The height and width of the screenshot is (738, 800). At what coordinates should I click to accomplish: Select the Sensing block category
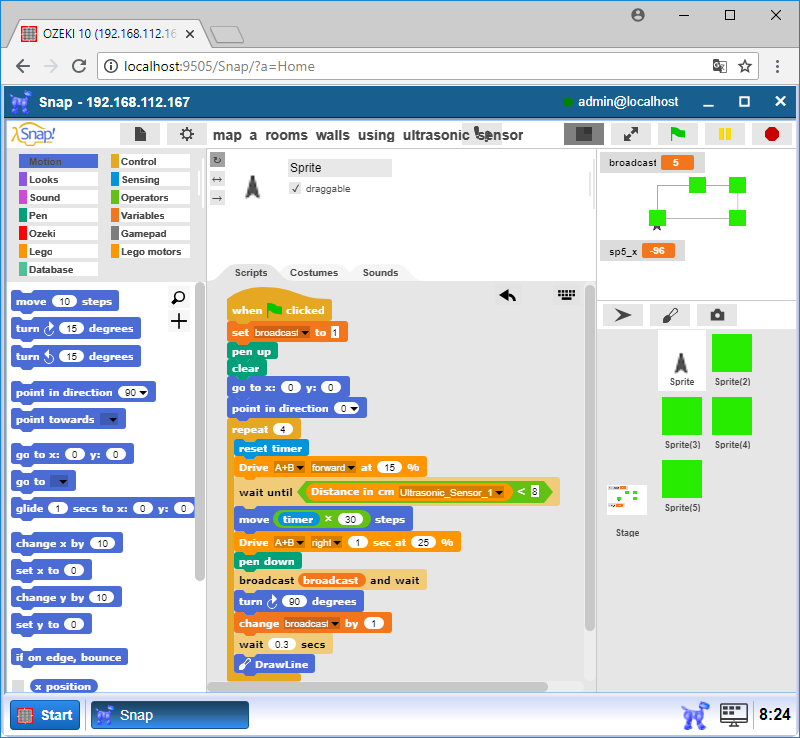[150, 179]
